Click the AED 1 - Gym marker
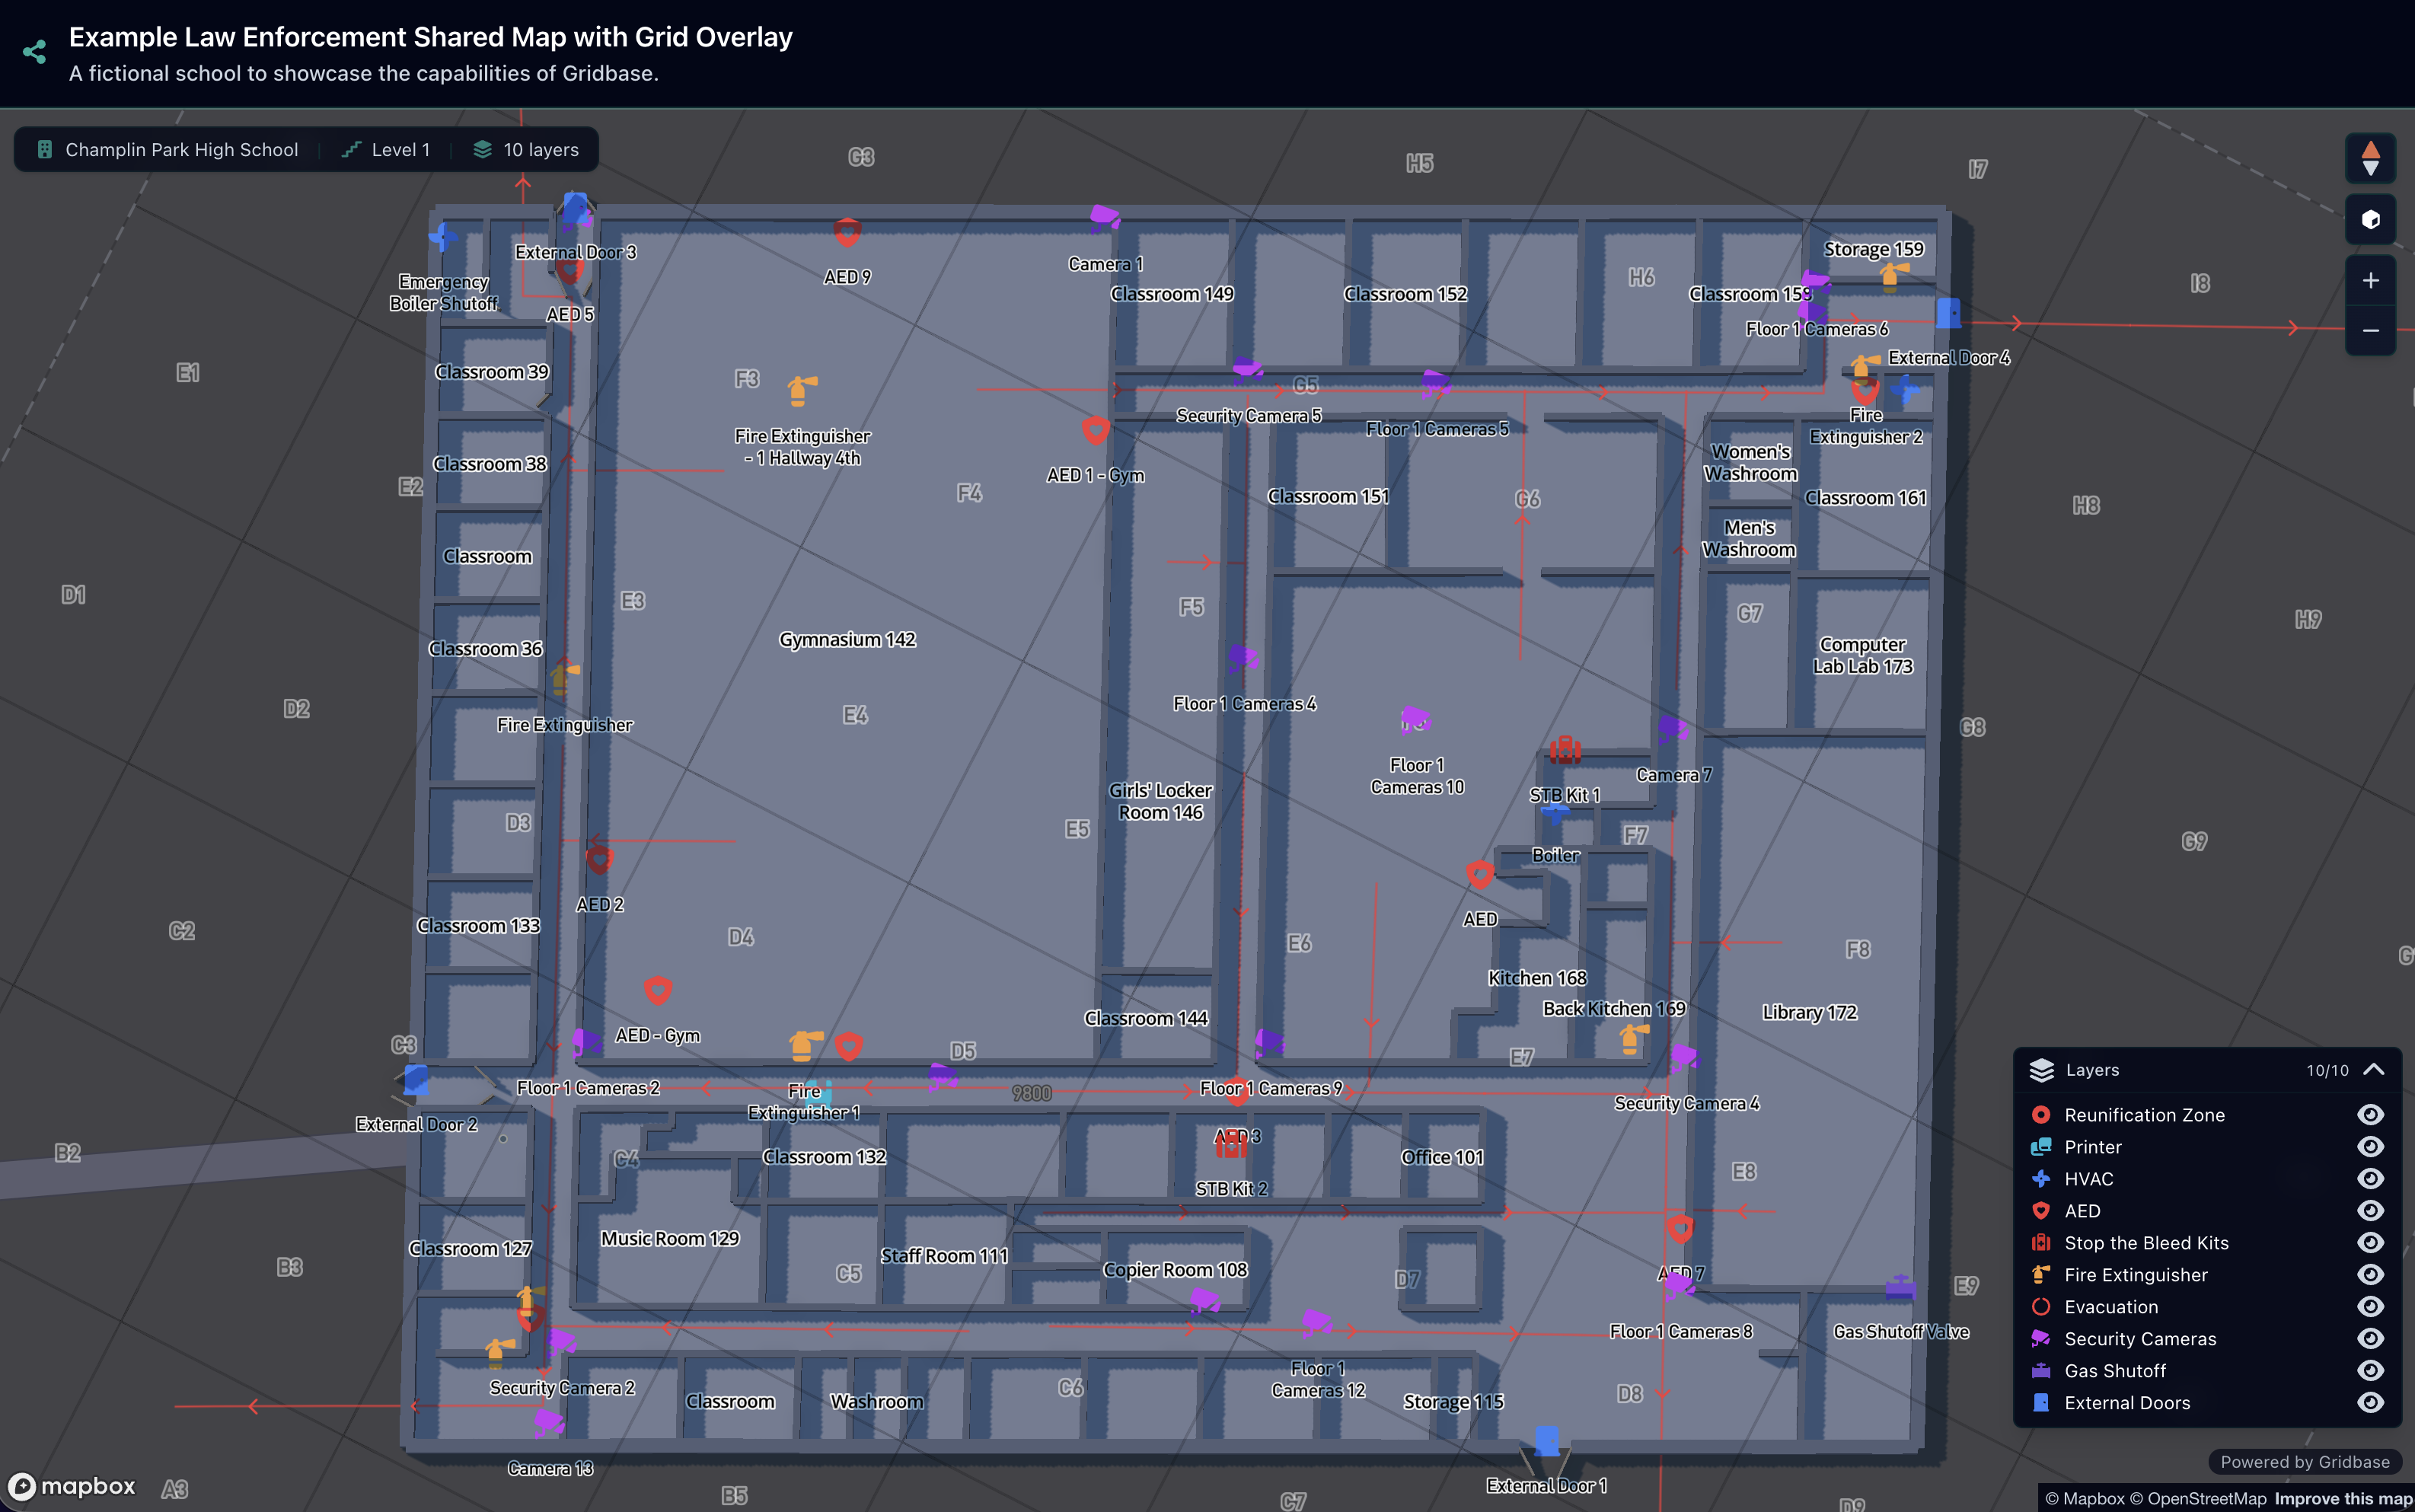Screen dimensions: 2415x1512 pyautogui.click(x=1095, y=430)
